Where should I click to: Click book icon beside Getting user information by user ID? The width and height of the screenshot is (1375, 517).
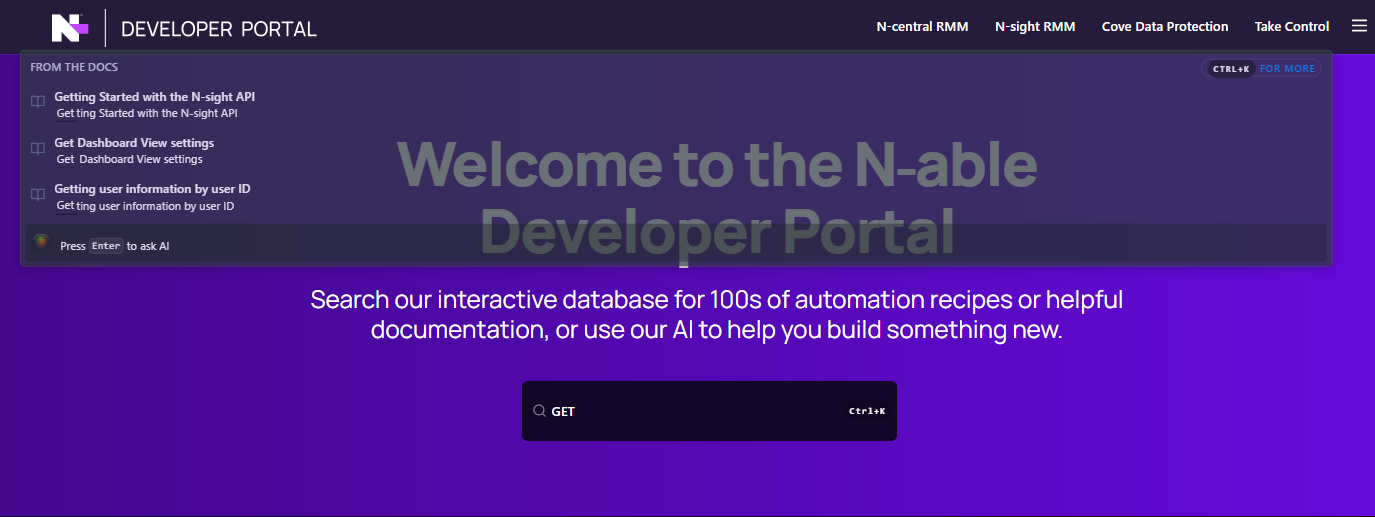coord(37,195)
